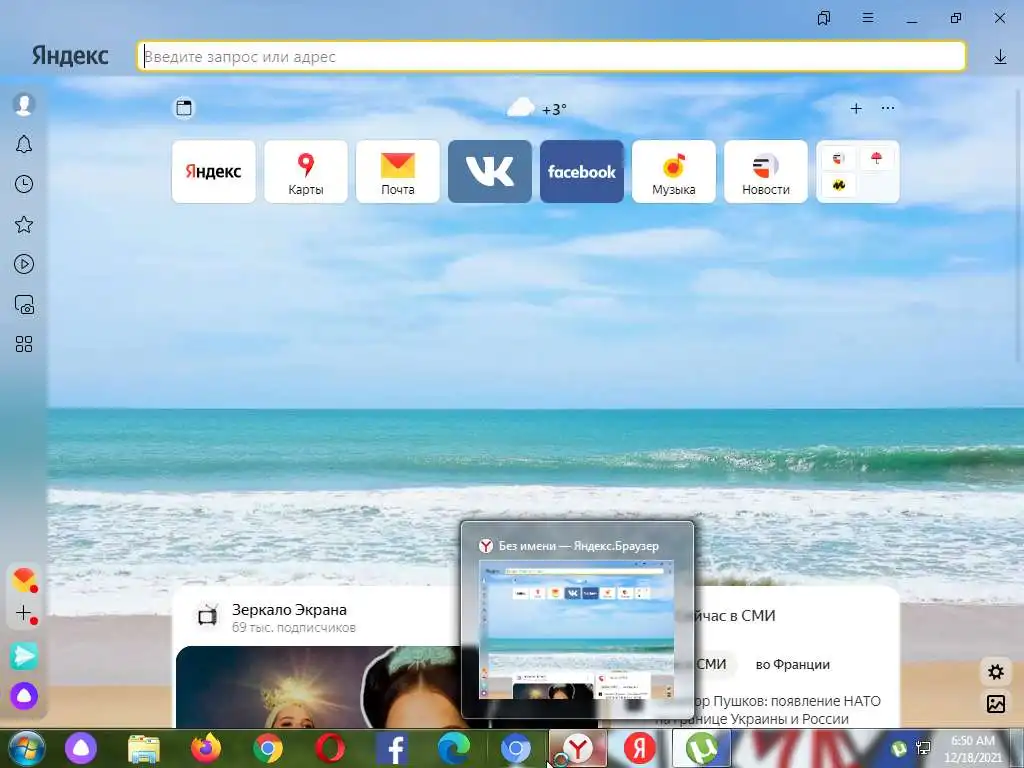The height and width of the screenshot is (768, 1024).
Task: Select the СМИ news tab
Action: pyautogui.click(x=711, y=664)
